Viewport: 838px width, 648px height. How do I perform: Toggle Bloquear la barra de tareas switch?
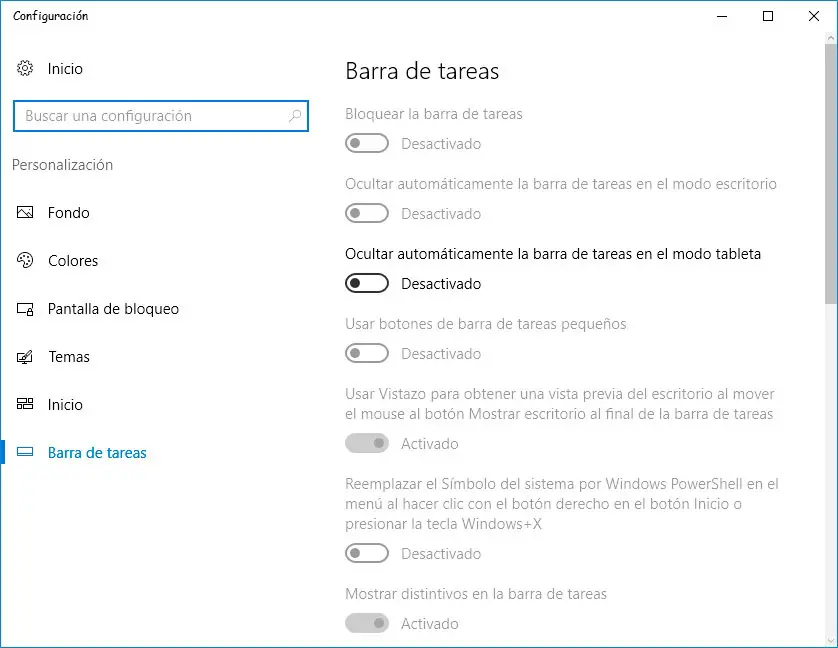coord(366,144)
